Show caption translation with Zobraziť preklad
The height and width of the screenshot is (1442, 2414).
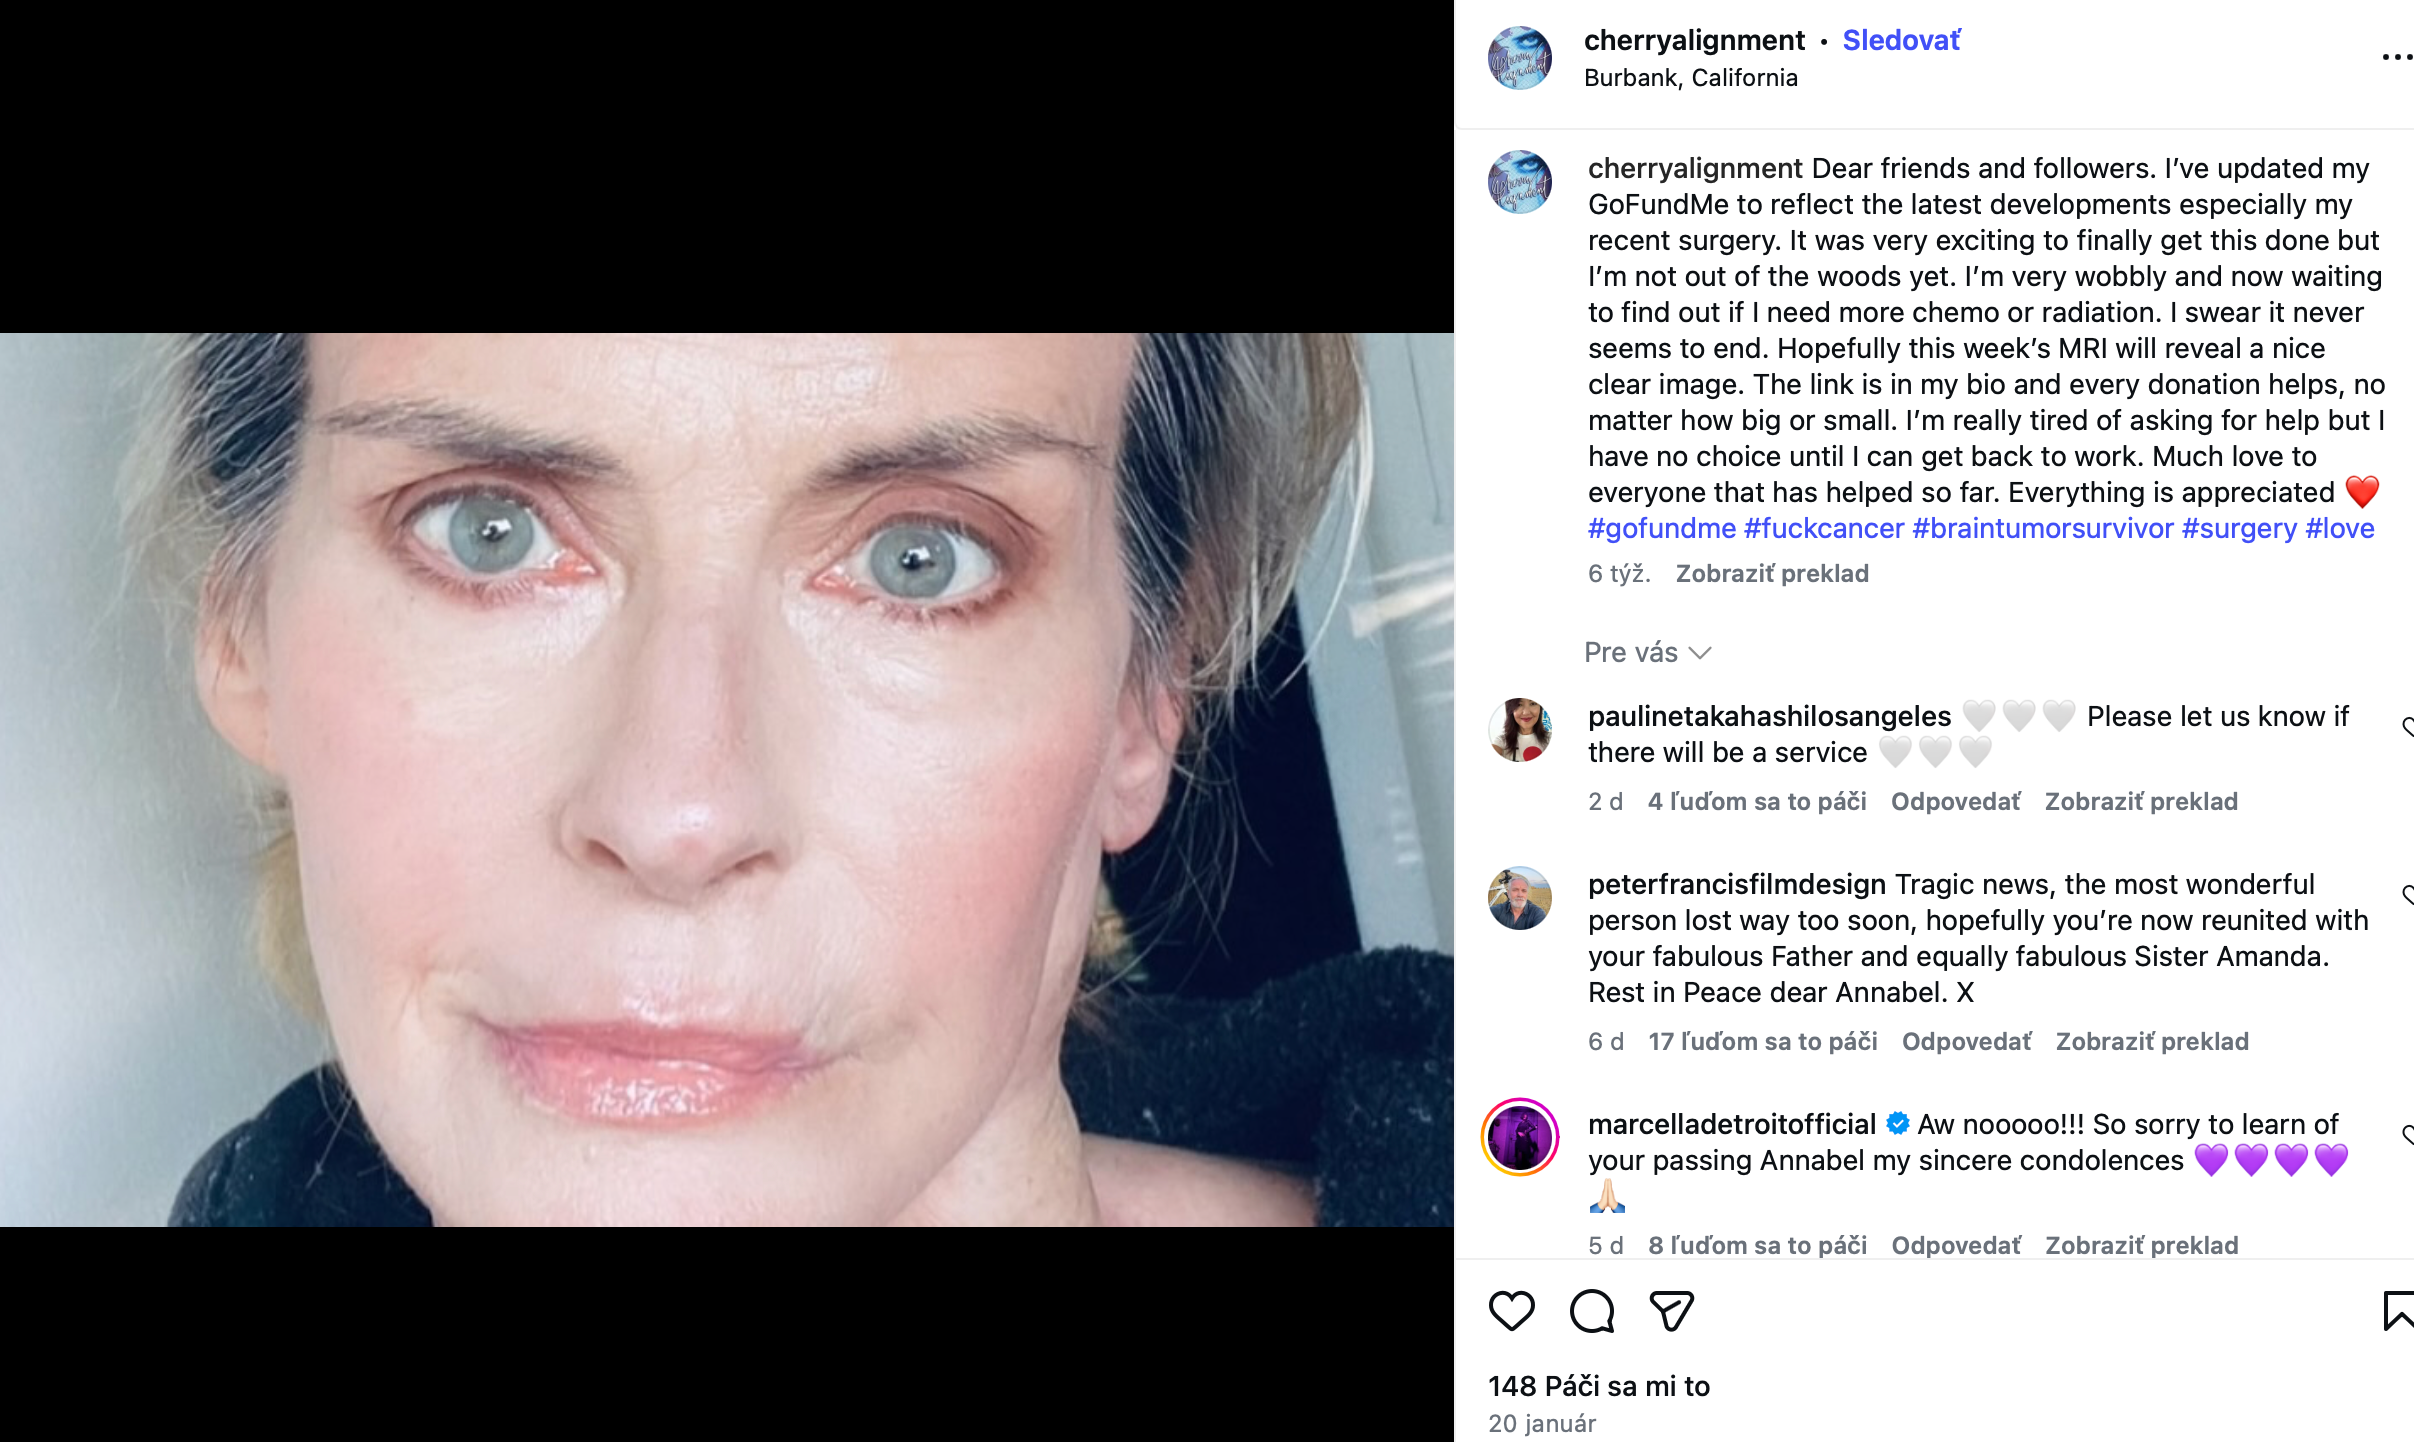coord(1772,573)
